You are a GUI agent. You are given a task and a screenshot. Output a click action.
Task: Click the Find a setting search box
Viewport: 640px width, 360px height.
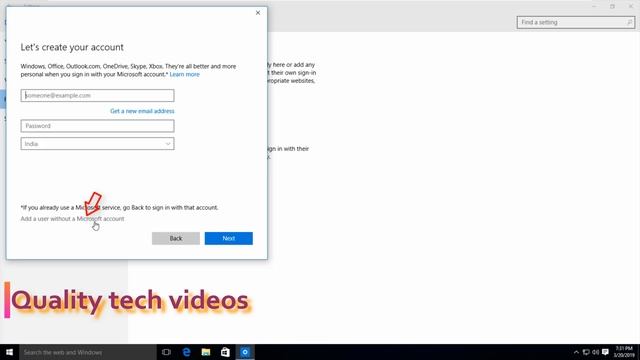(x=576, y=22)
